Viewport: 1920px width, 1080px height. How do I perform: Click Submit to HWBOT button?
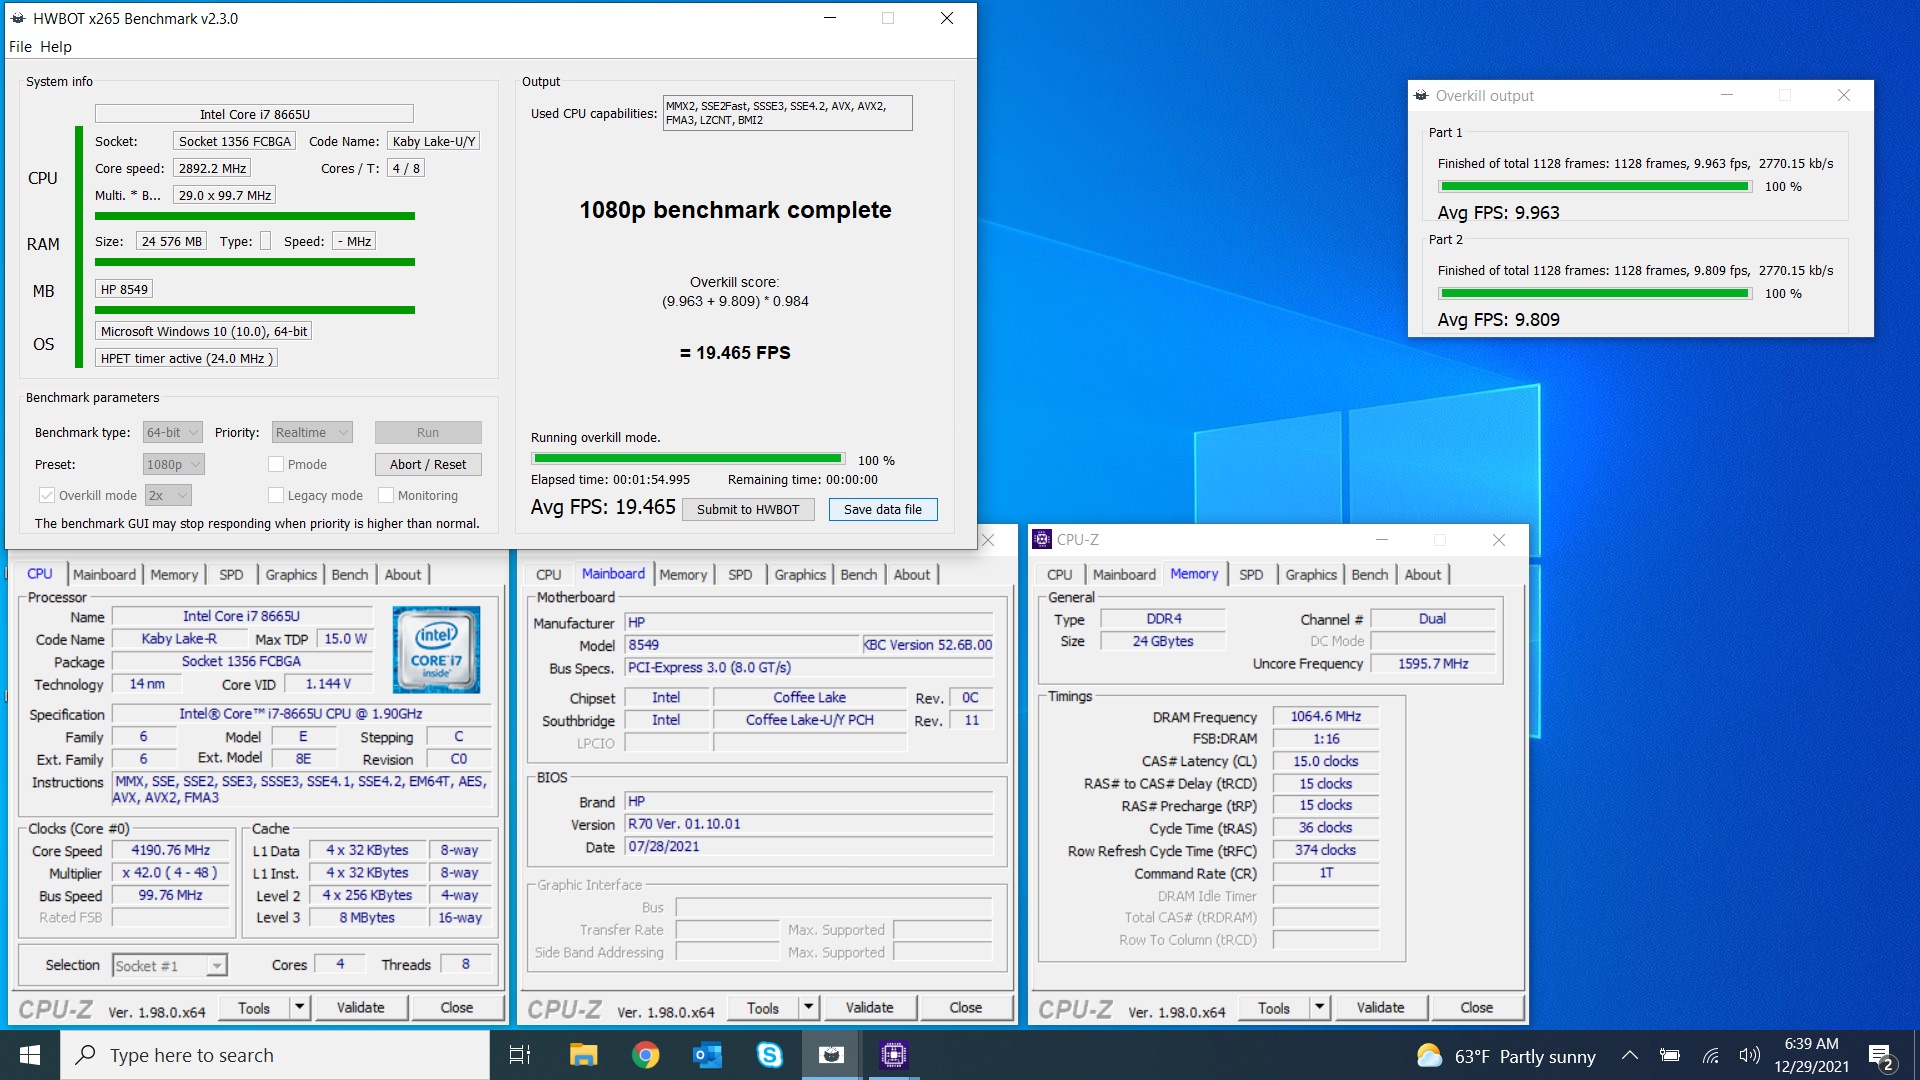click(x=748, y=510)
